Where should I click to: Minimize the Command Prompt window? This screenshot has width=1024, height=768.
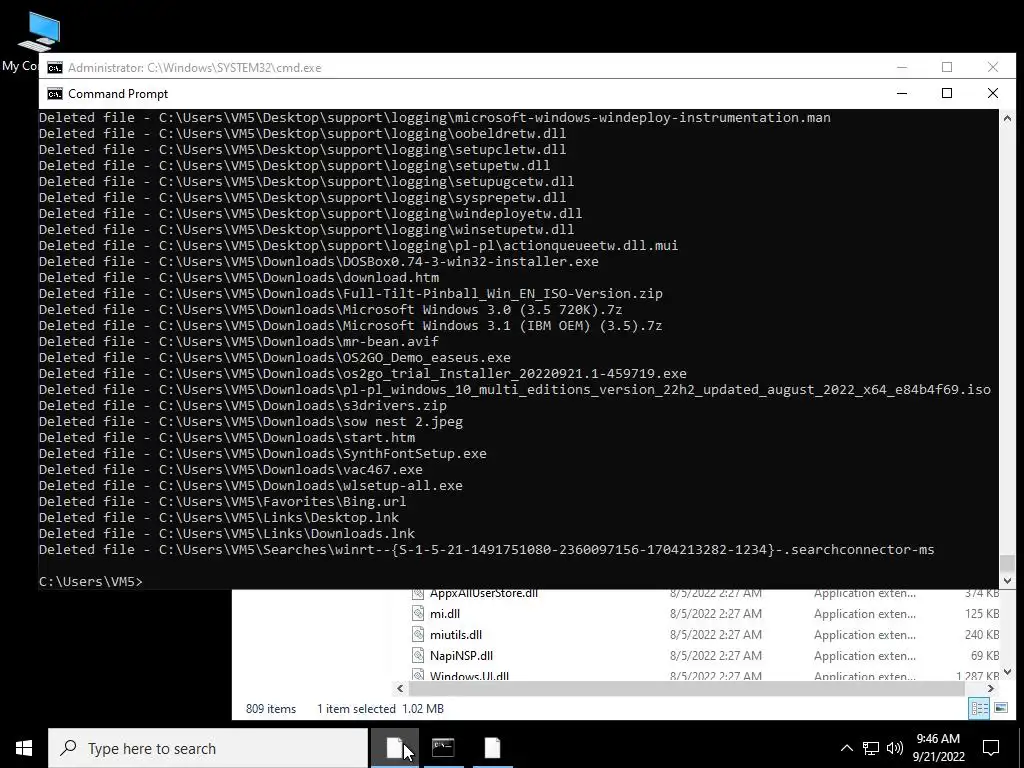pyautogui.click(x=902, y=93)
